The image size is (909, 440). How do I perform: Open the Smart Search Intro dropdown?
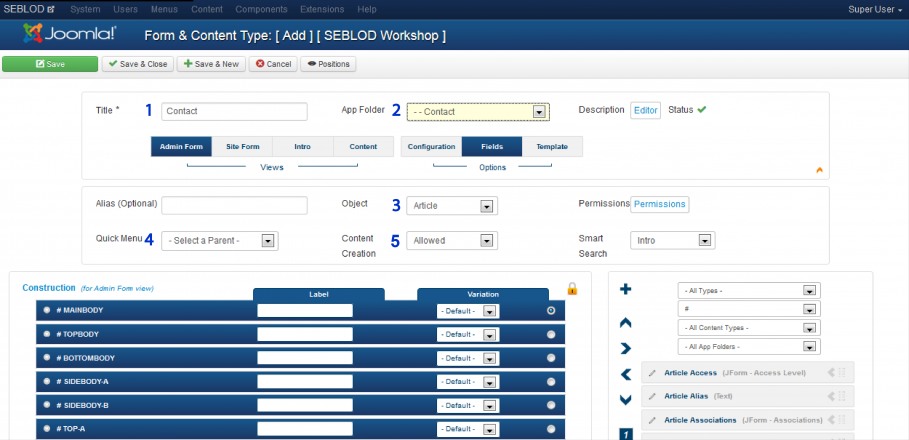[x=672, y=240]
